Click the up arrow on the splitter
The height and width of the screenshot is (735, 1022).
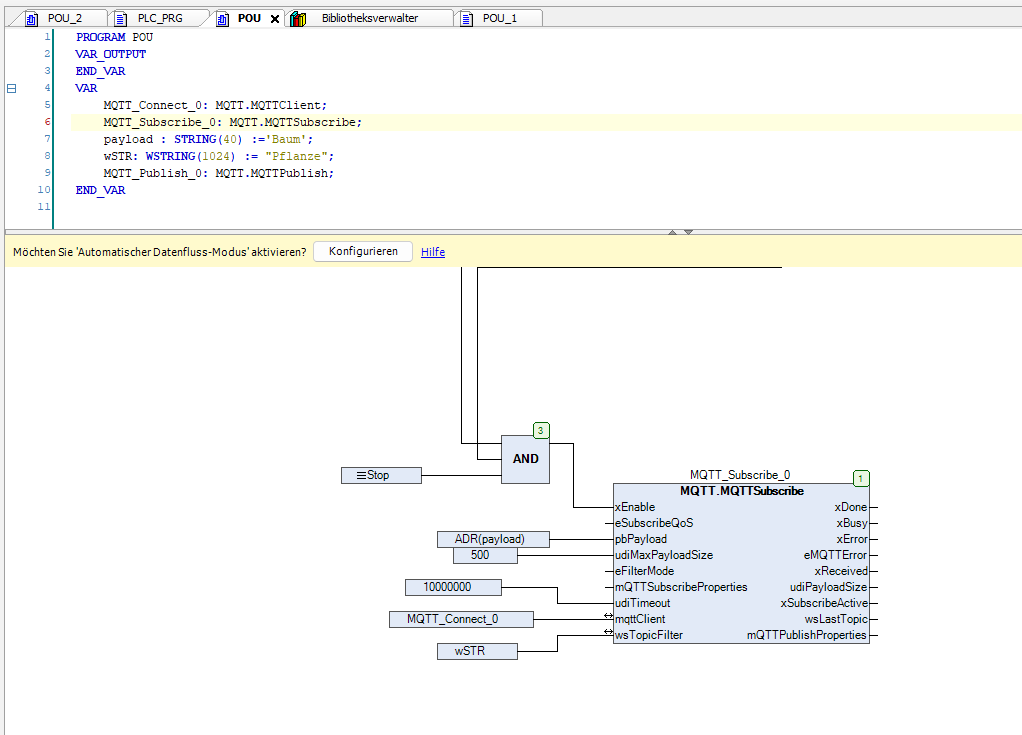click(x=672, y=231)
